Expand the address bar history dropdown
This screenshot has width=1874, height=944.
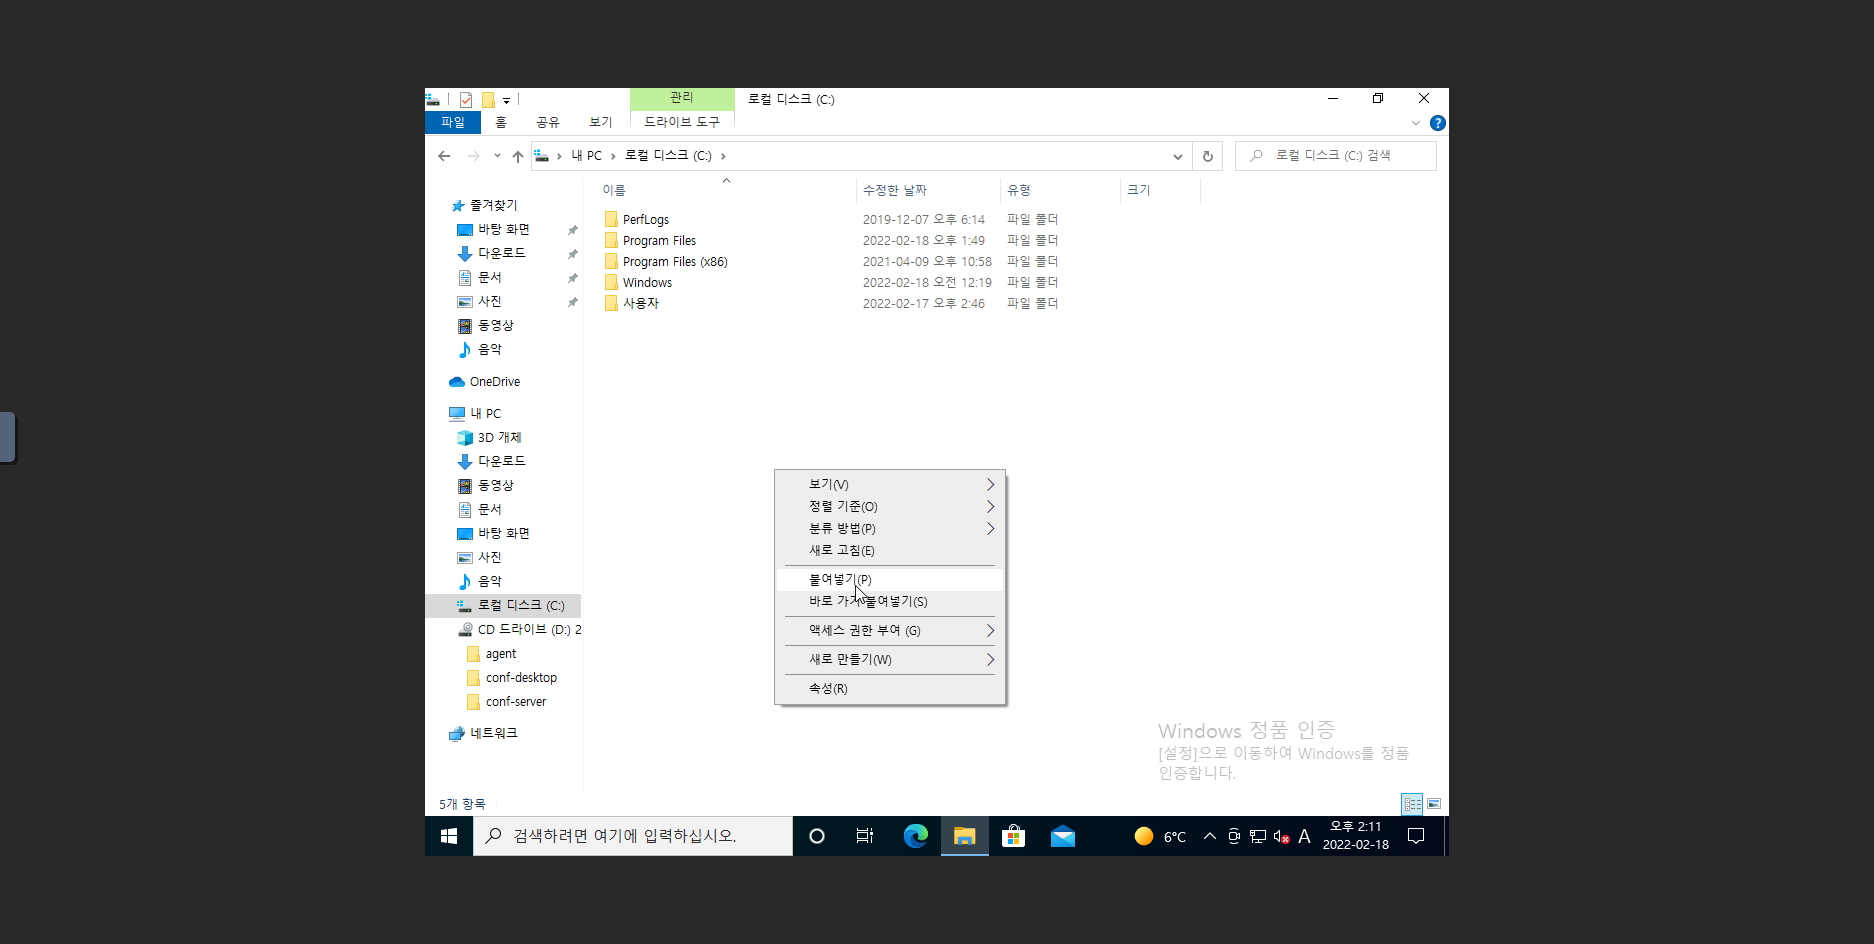tap(1177, 156)
